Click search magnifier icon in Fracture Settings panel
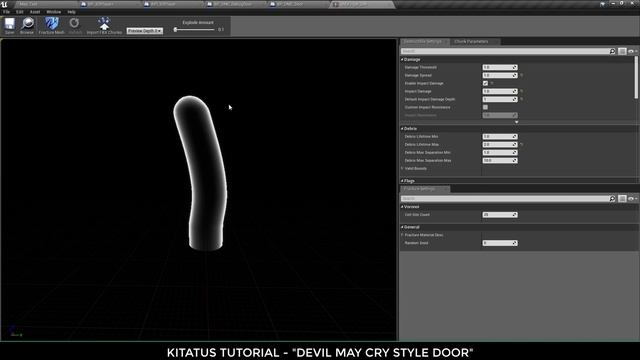Screen dimensions: 640x360 (x=612, y=198)
